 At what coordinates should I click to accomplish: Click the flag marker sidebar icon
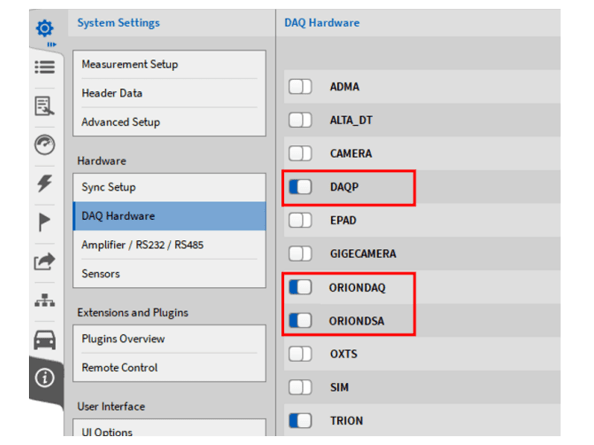click(x=44, y=222)
